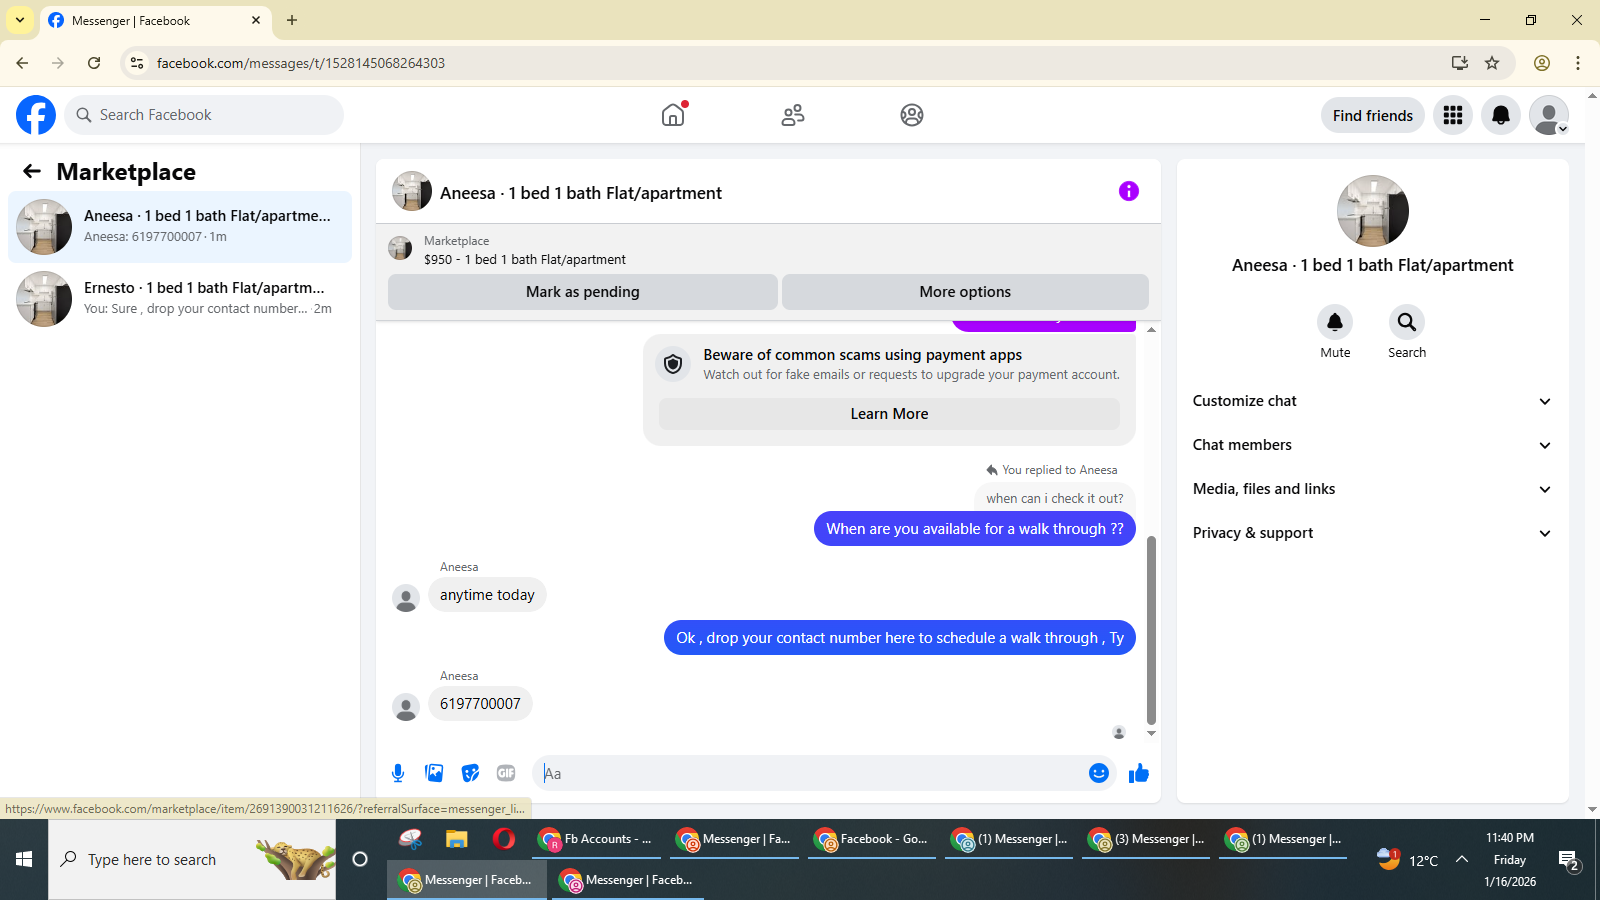Show hidden system tray icons
1600x900 pixels.
1462,859
